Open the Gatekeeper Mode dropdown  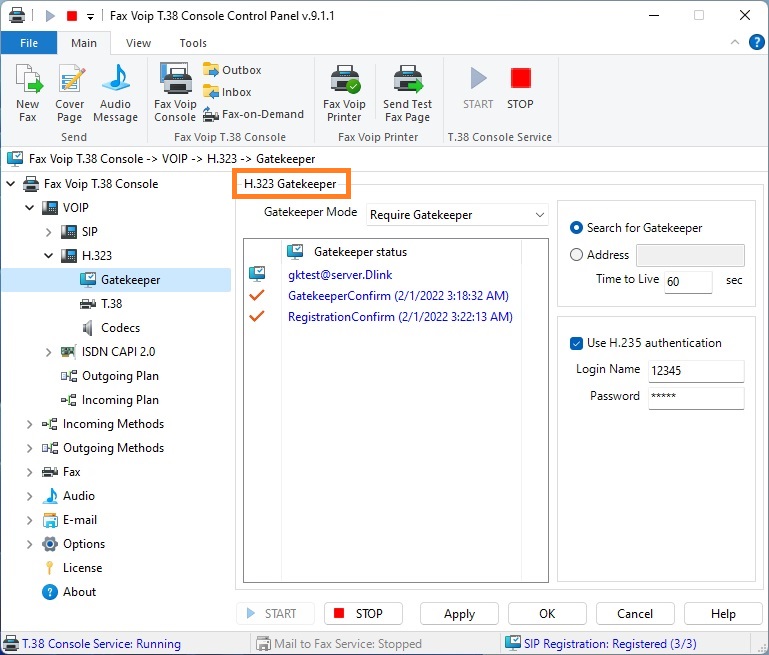click(457, 215)
